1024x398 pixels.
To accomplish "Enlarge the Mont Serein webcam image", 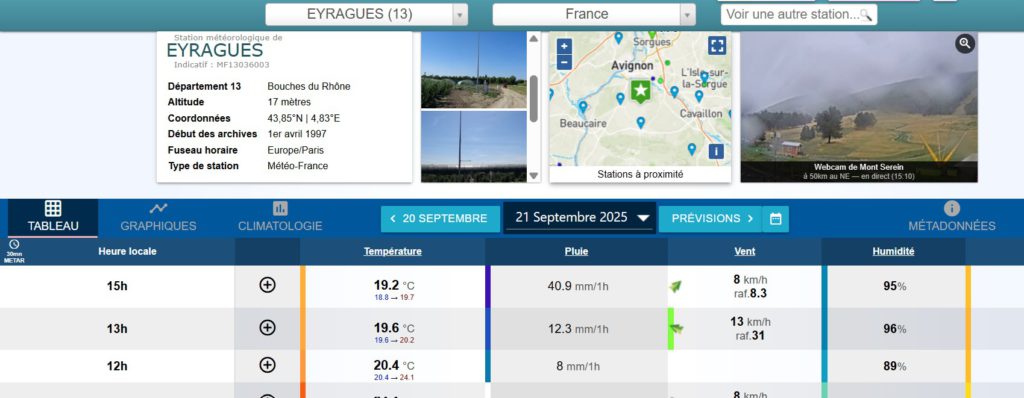I will pos(965,44).
